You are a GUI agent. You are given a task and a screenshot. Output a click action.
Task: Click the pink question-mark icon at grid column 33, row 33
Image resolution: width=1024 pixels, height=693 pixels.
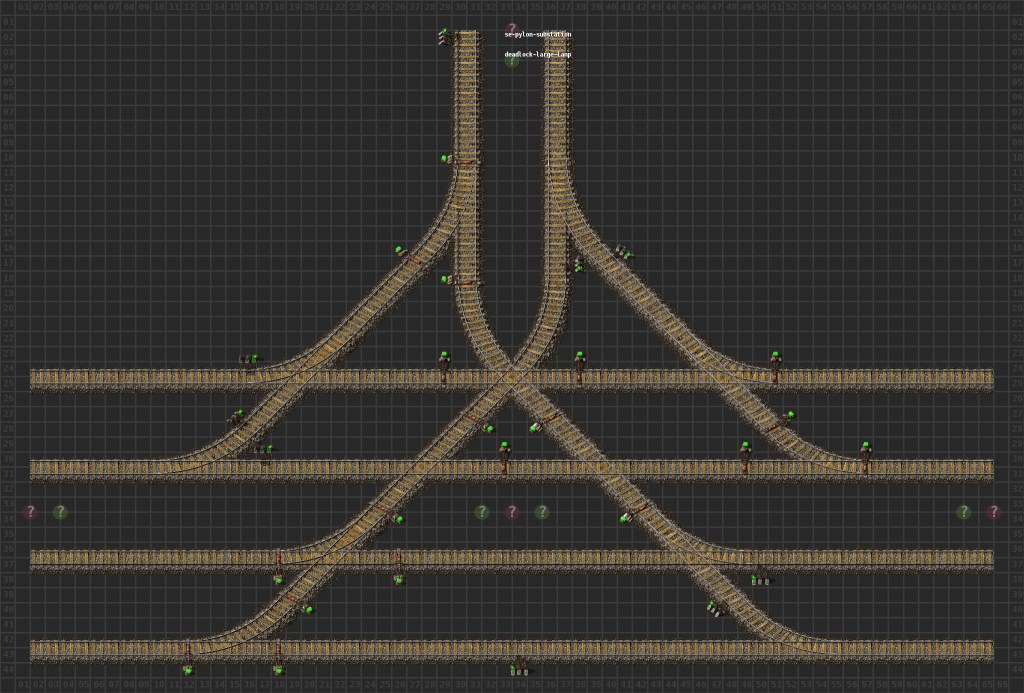pyautogui.click(x=512, y=512)
